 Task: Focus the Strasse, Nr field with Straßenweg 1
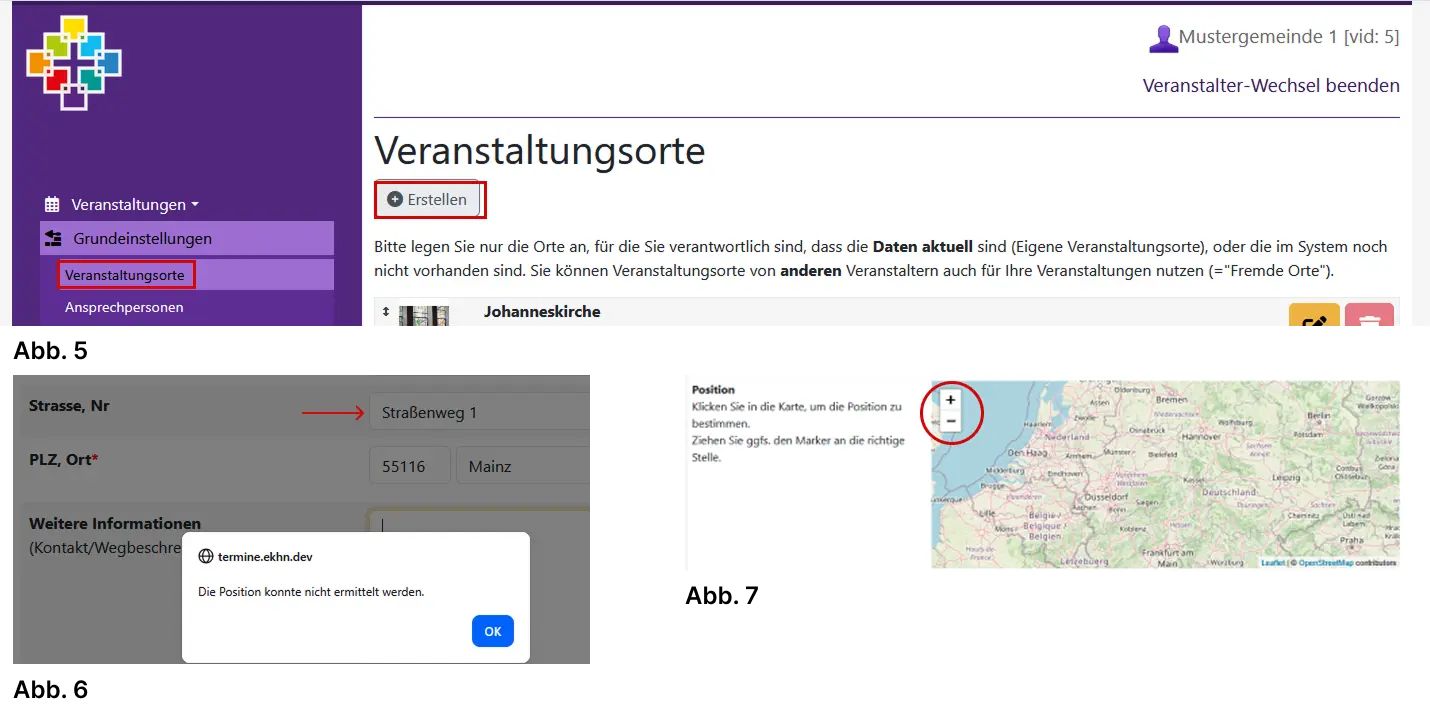(479, 411)
